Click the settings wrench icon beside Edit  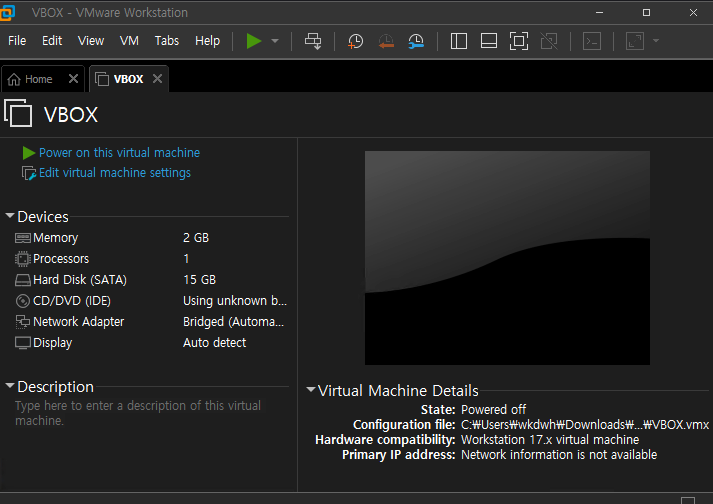coord(29,173)
